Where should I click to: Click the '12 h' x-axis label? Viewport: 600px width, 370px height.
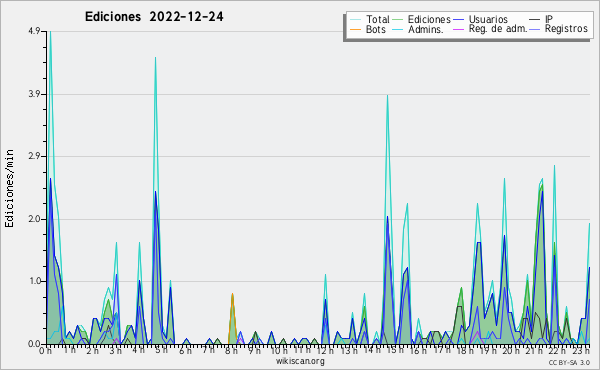click(x=325, y=350)
